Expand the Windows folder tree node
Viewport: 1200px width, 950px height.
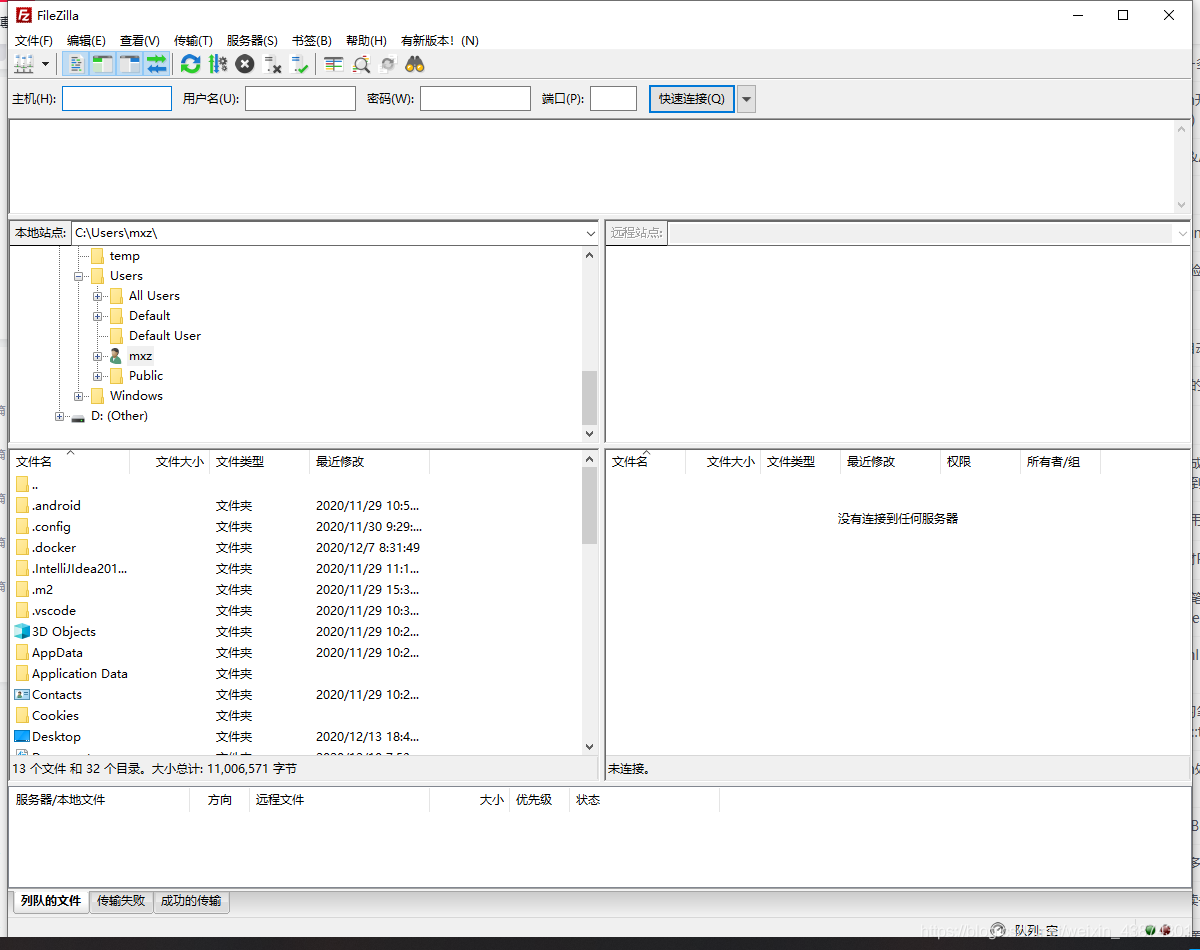[x=78, y=396]
